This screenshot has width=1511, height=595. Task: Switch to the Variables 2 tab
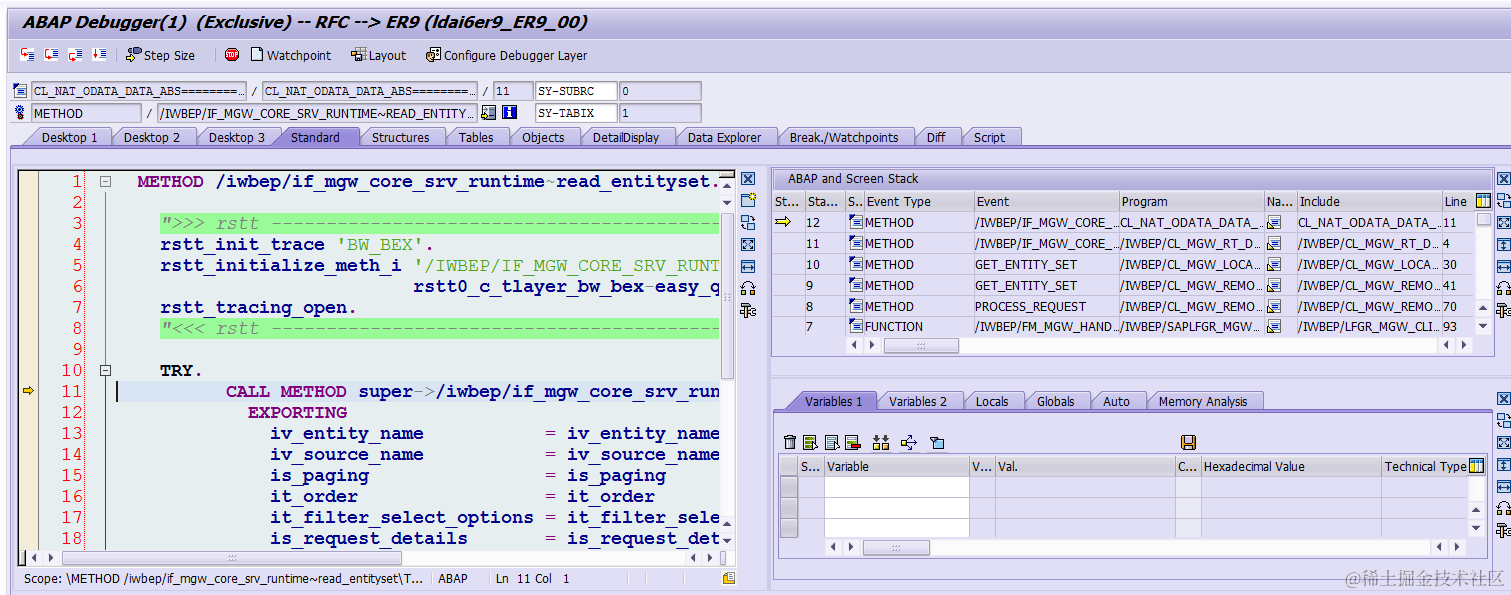[917, 401]
